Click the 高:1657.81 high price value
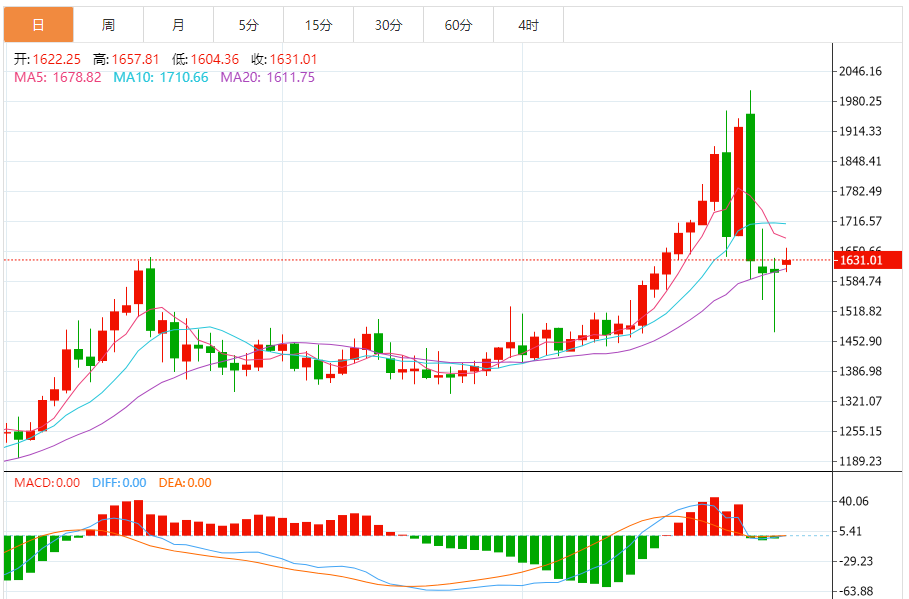This screenshot has width=909, height=599. 126,60
